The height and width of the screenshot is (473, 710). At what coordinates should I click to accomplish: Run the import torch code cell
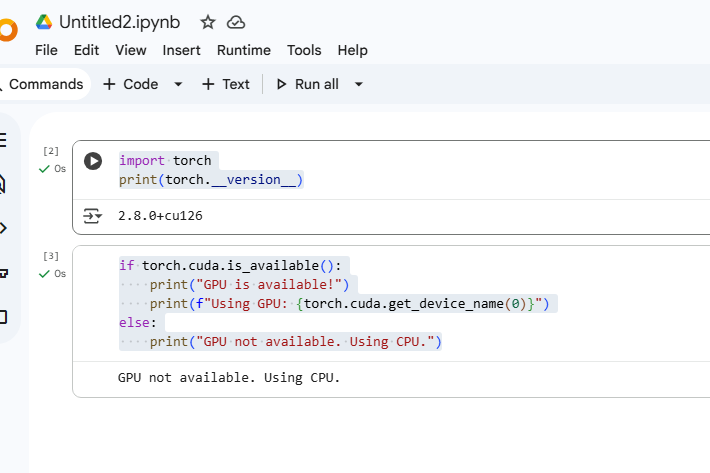pyautogui.click(x=93, y=161)
